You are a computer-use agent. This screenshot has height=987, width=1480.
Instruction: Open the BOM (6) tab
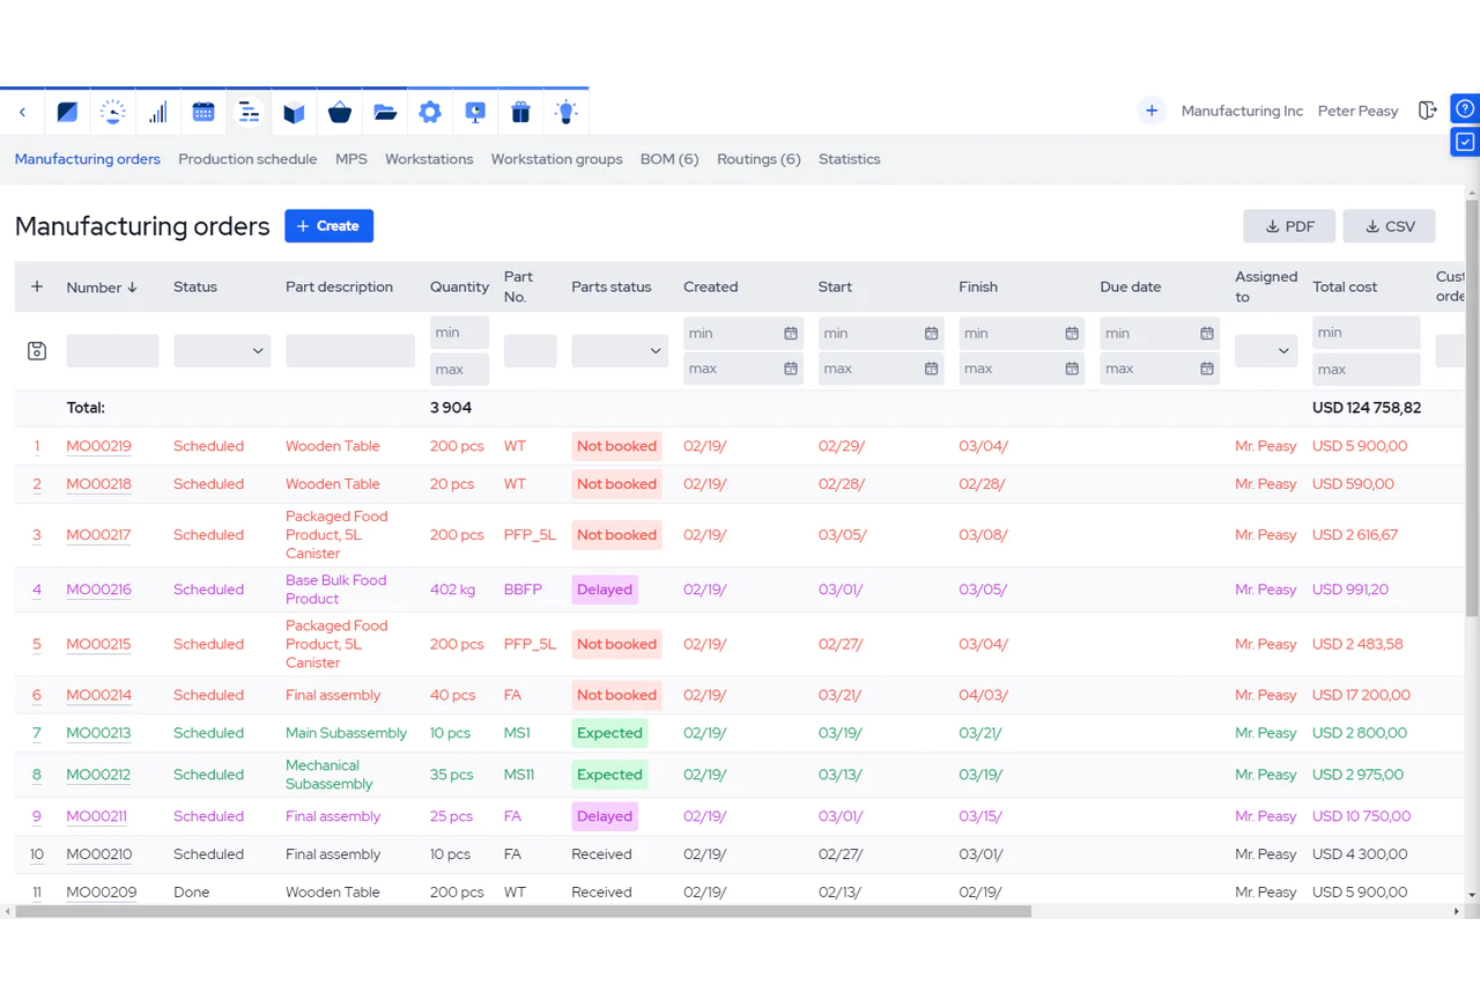coord(669,159)
